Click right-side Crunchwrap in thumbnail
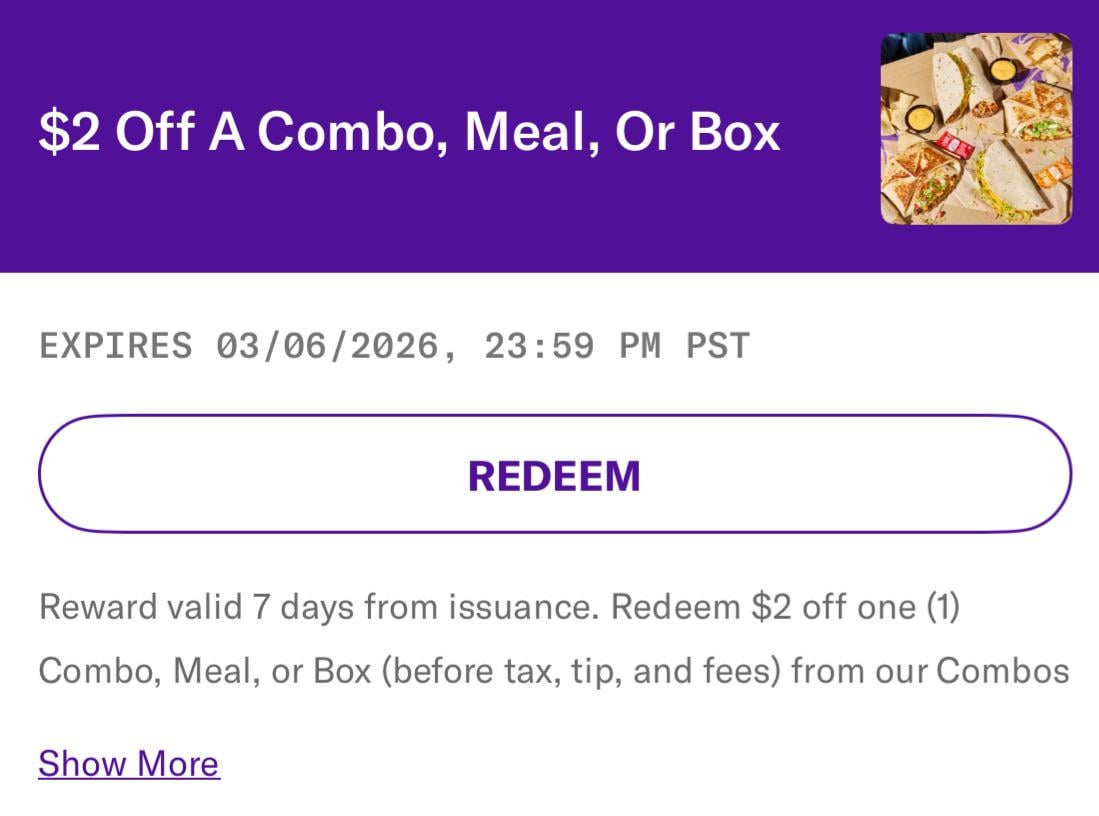This screenshot has width=1099, height=816. click(x=1041, y=107)
